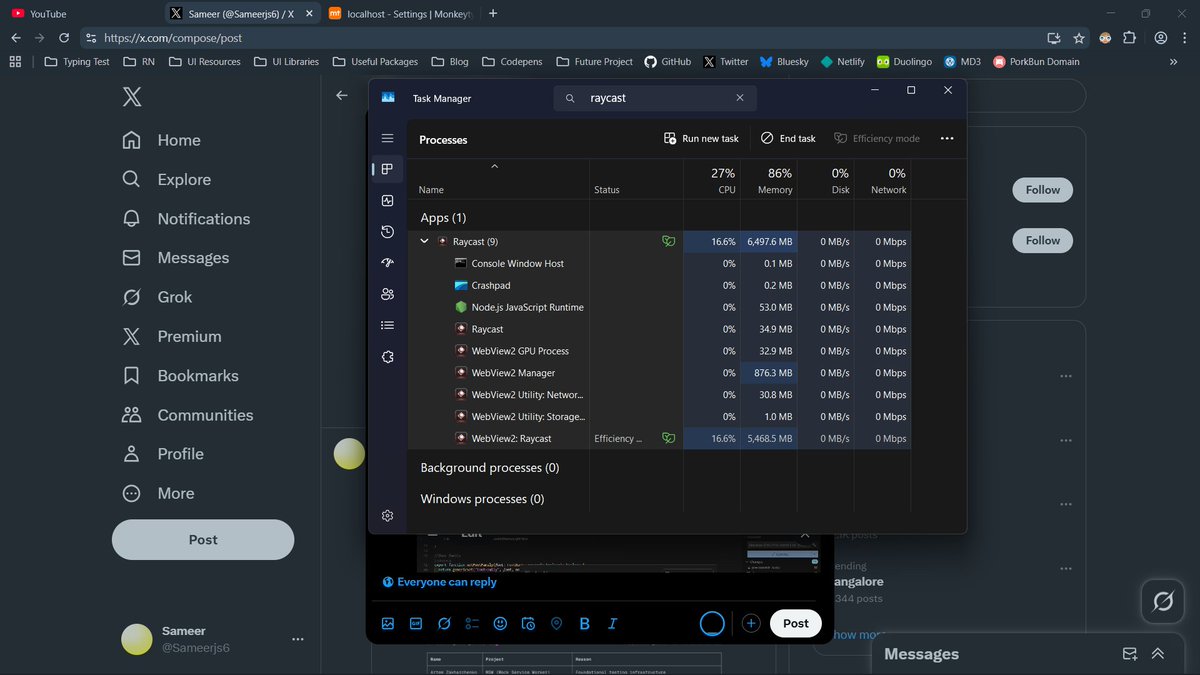Click the X logo in sidebar
The height and width of the screenshot is (675, 1200).
pos(132,97)
